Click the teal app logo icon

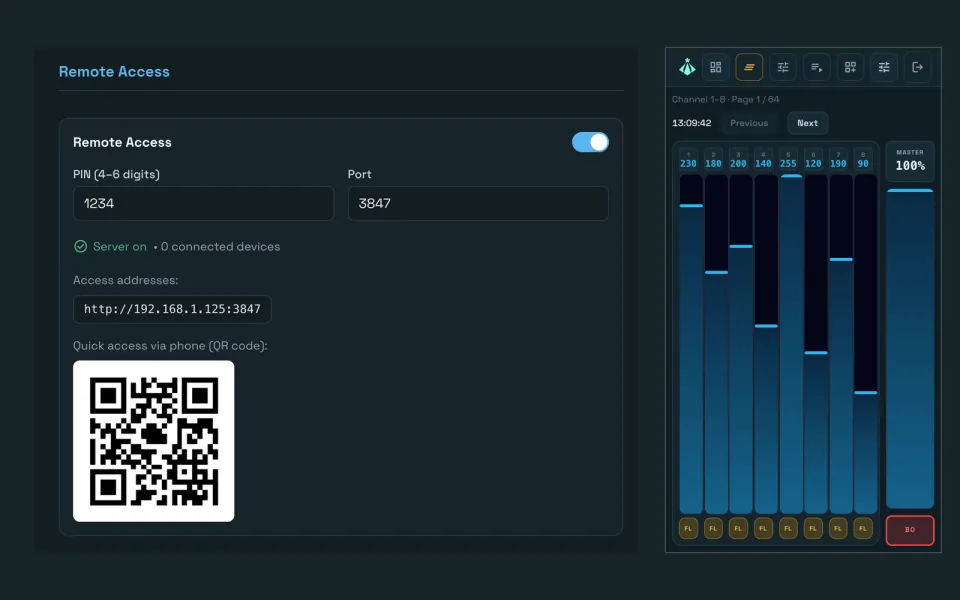(688, 67)
